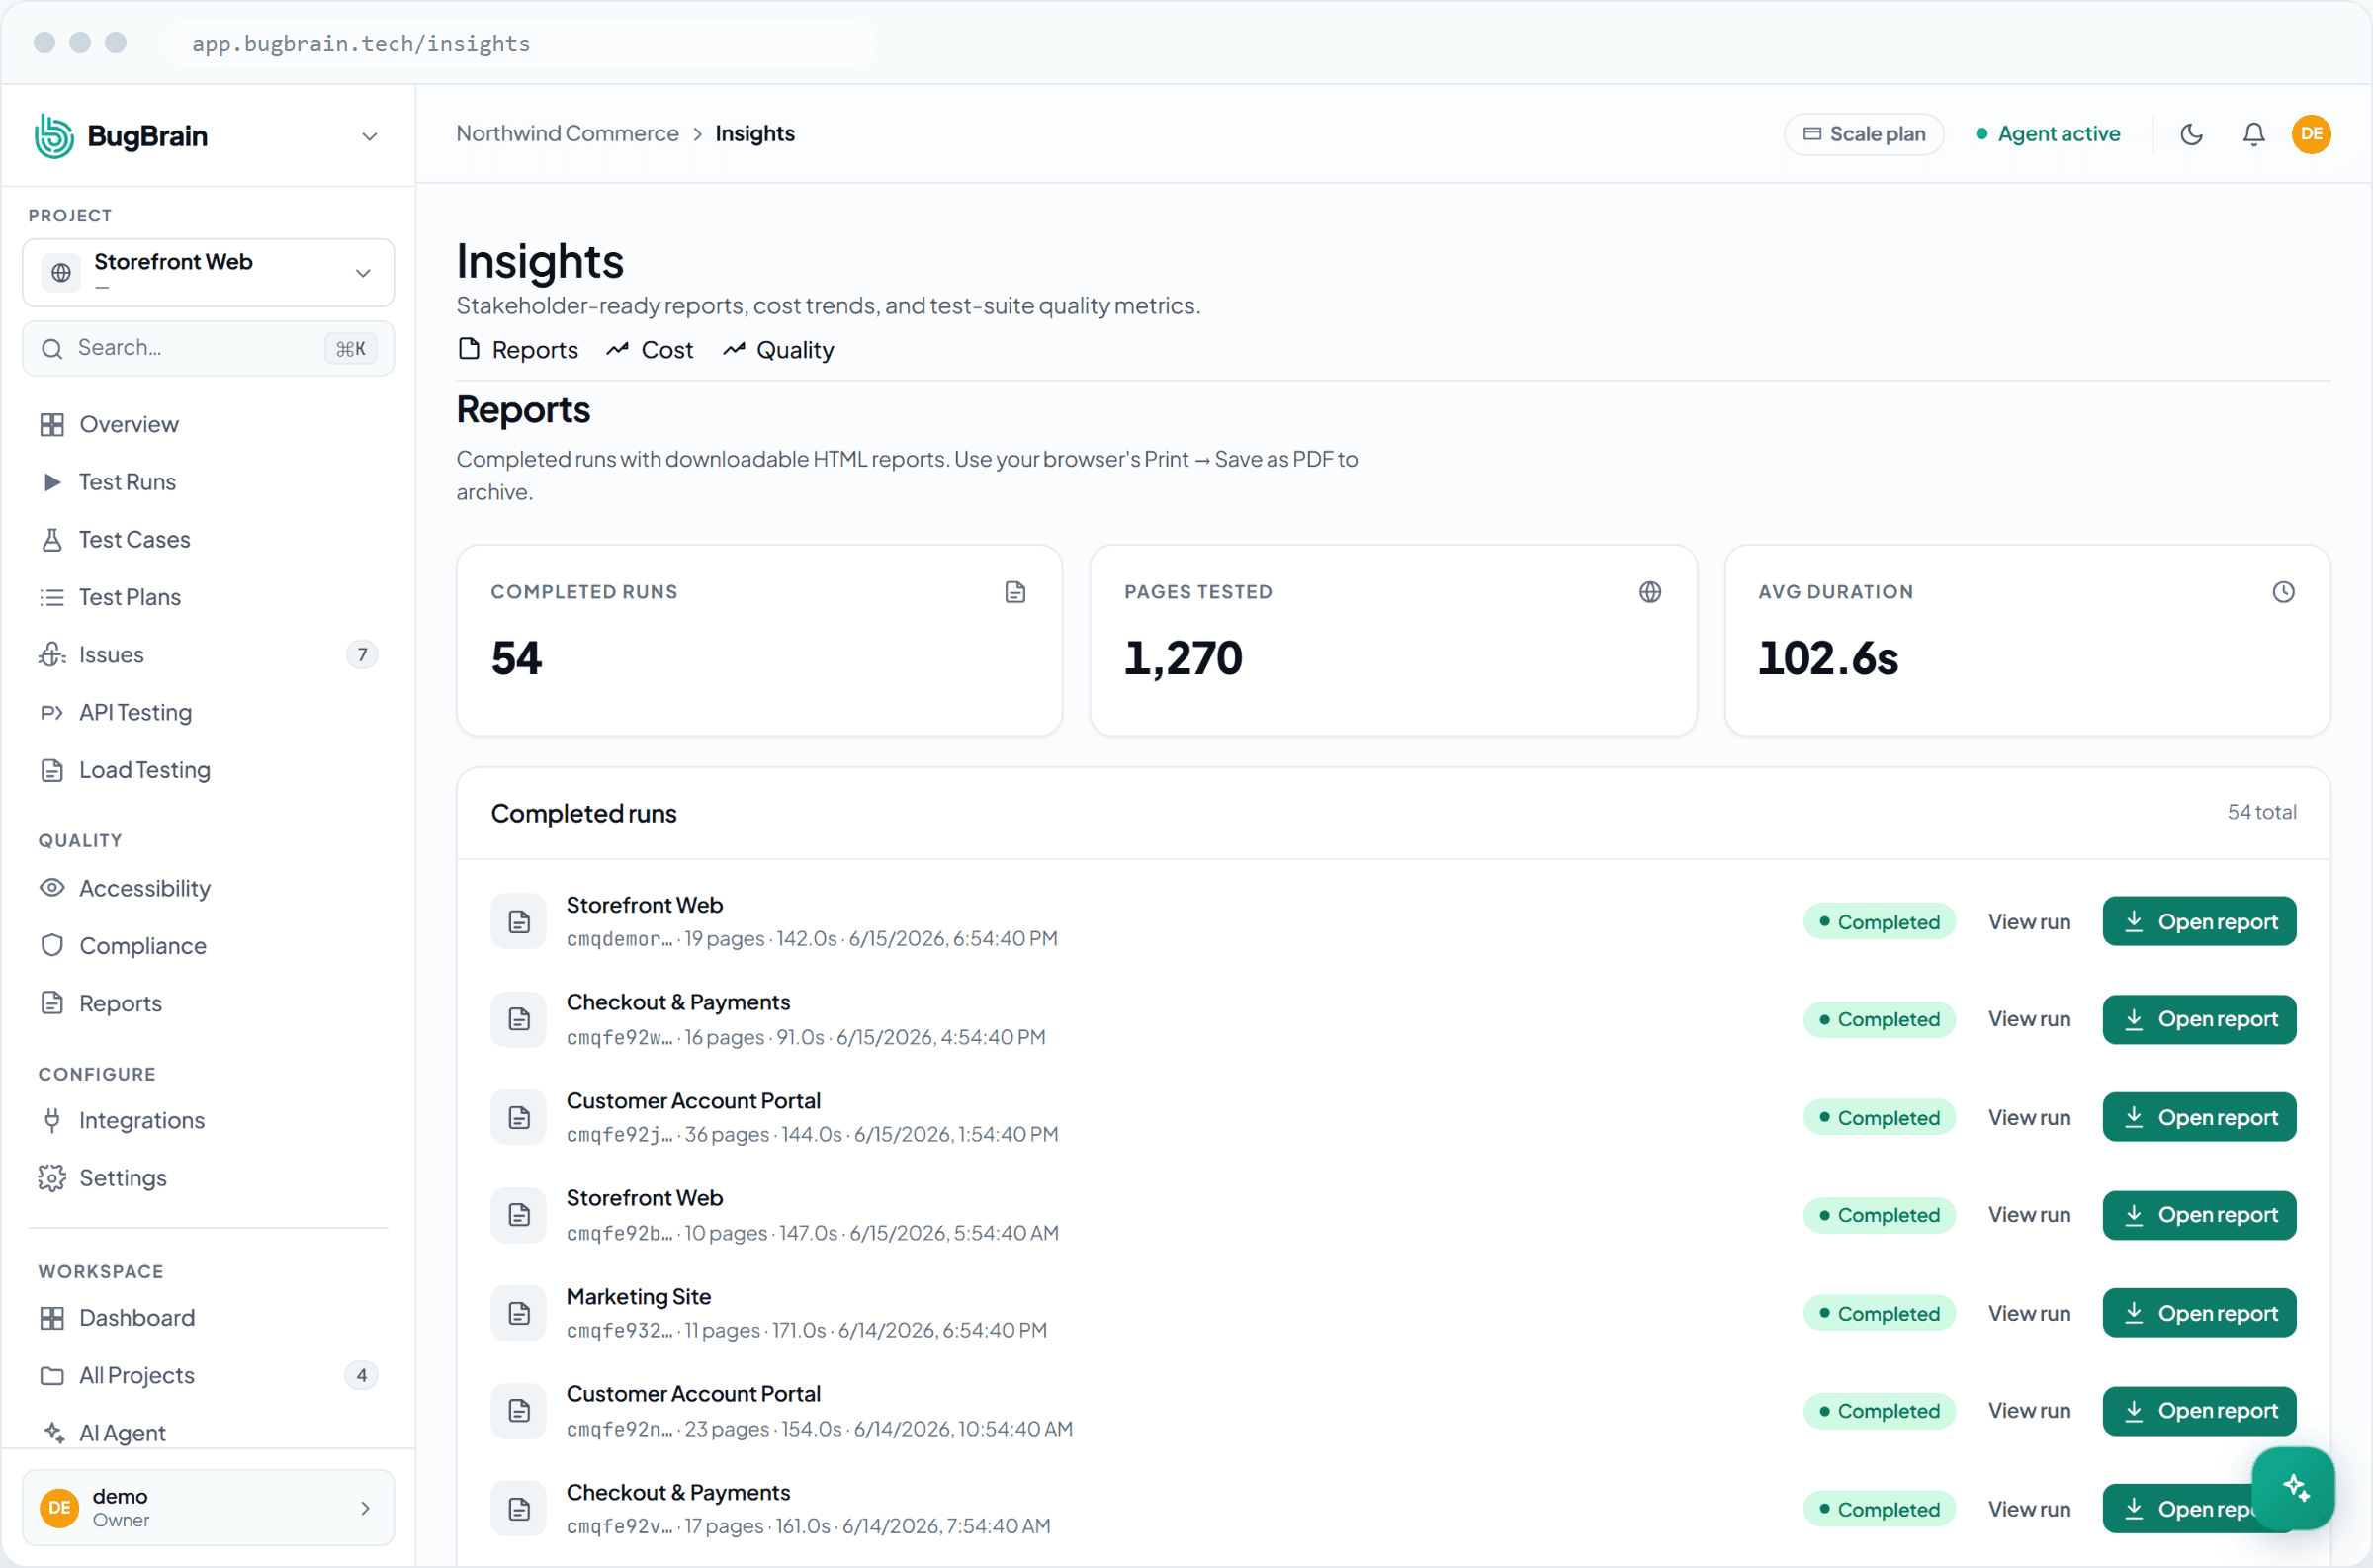Image resolution: width=2373 pixels, height=1568 pixels.
Task: Click the Settings gear icon
Action: pyautogui.click(x=52, y=1178)
